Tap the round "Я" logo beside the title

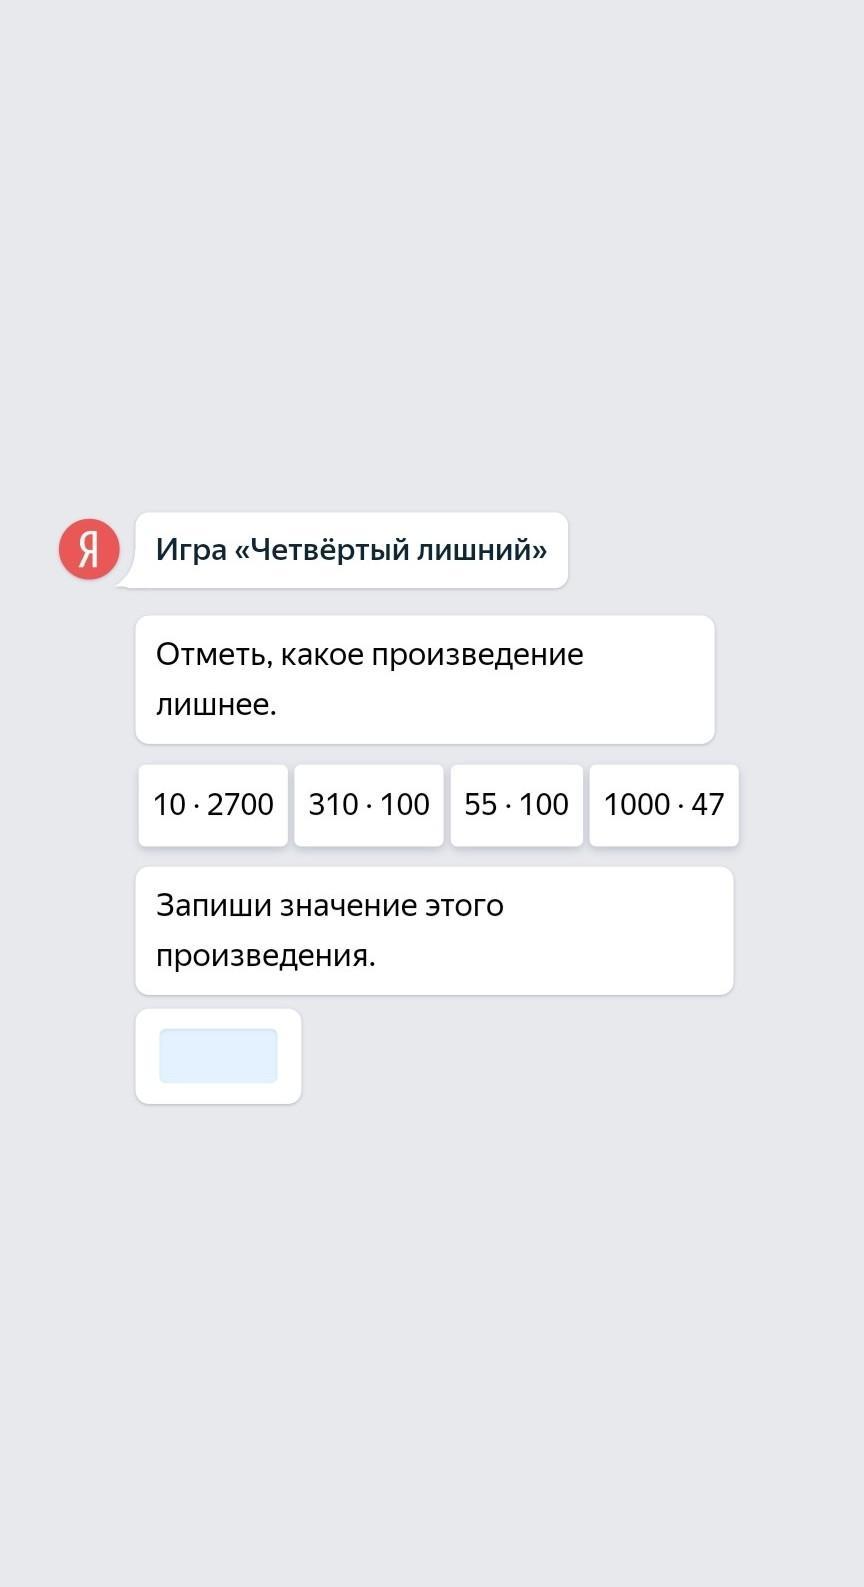[x=89, y=550]
